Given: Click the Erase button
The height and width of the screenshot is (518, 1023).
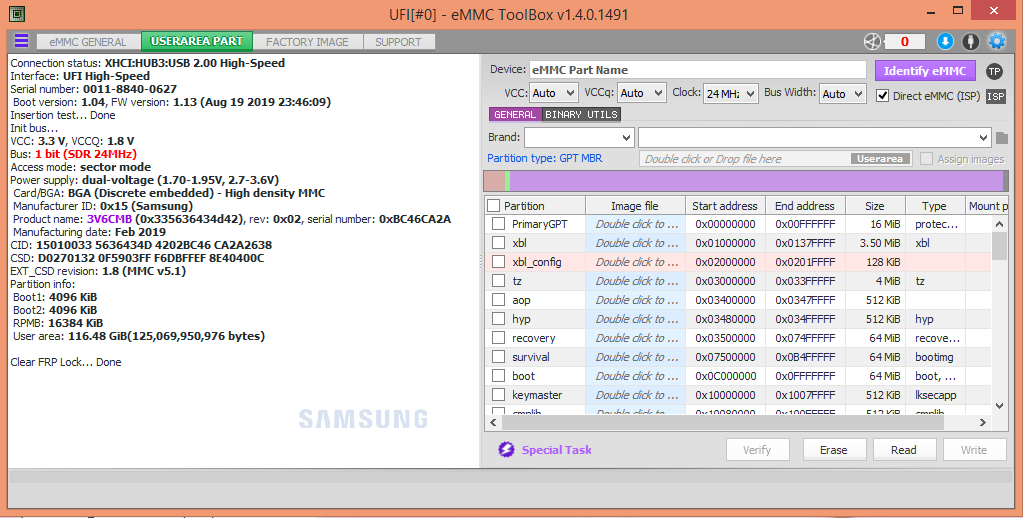Looking at the screenshot, I should coord(833,449).
